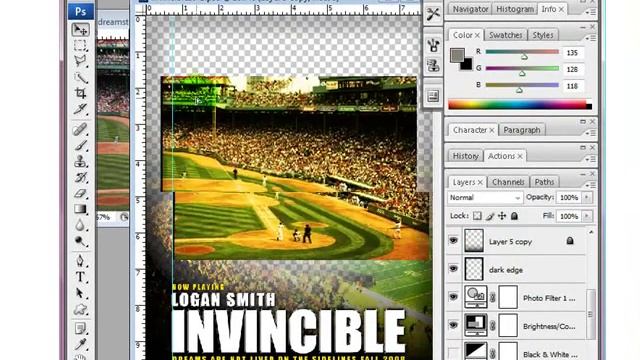Viewport: 640px width, 360px height.
Task: Switch to the Histogram tab
Action: coord(515,9)
